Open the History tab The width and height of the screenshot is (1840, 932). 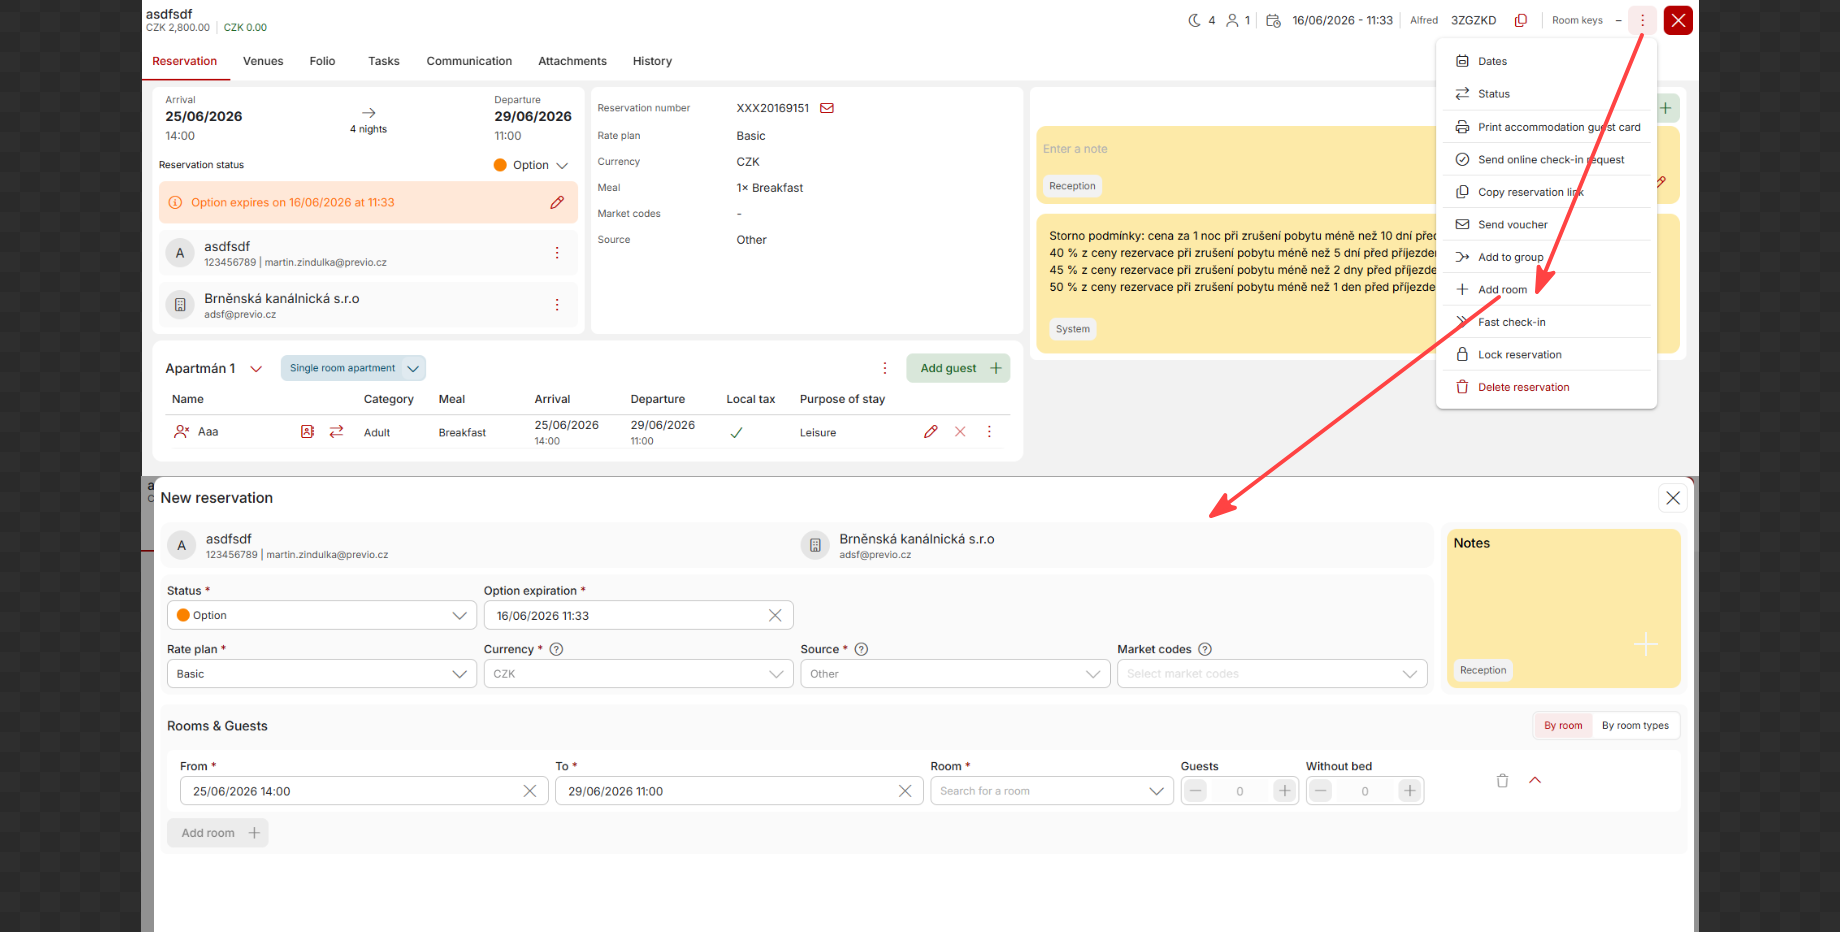pyautogui.click(x=652, y=61)
